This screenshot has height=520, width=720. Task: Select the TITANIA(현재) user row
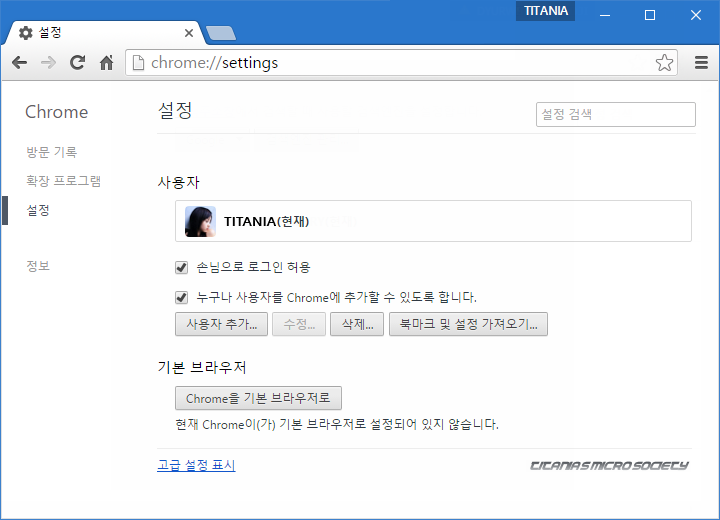(433, 221)
